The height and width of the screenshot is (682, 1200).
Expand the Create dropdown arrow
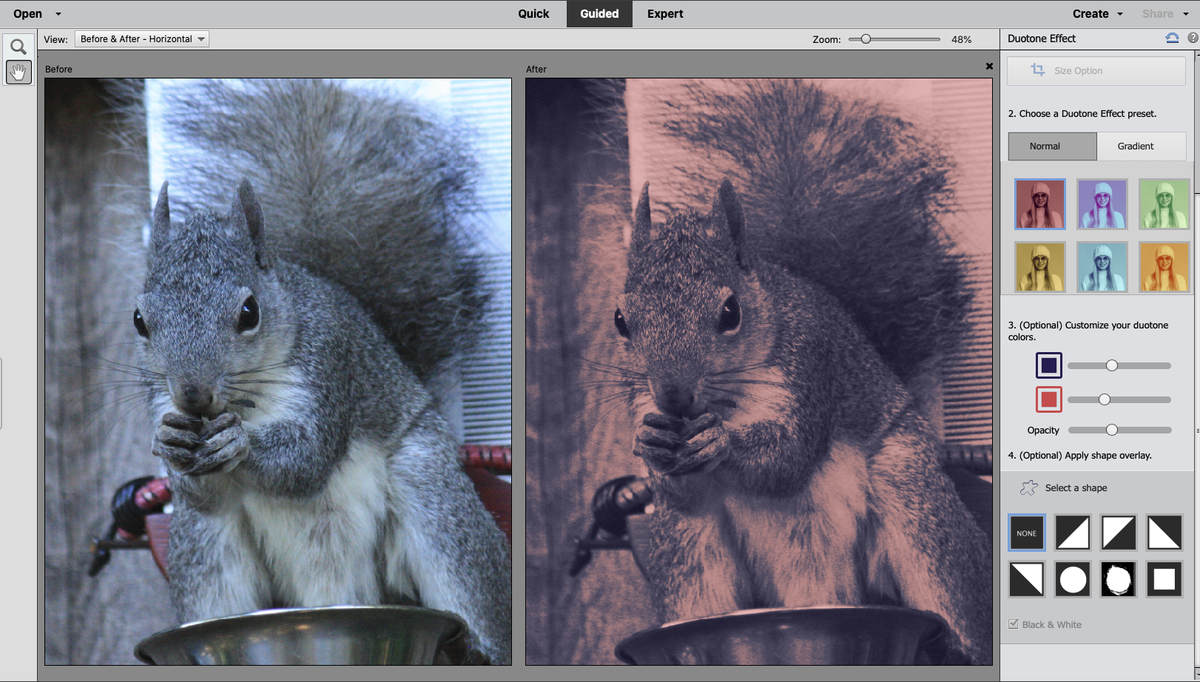1120,14
